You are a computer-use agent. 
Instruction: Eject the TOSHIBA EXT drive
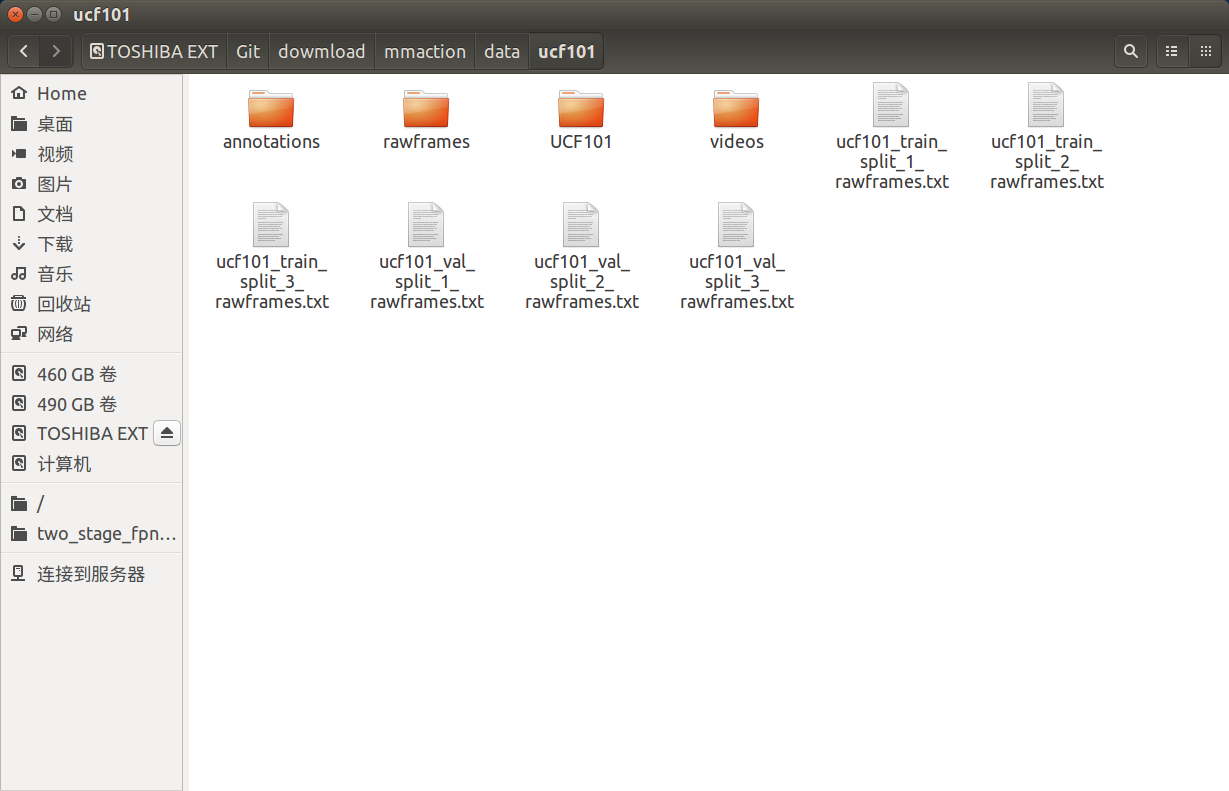pyautogui.click(x=167, y=432)
